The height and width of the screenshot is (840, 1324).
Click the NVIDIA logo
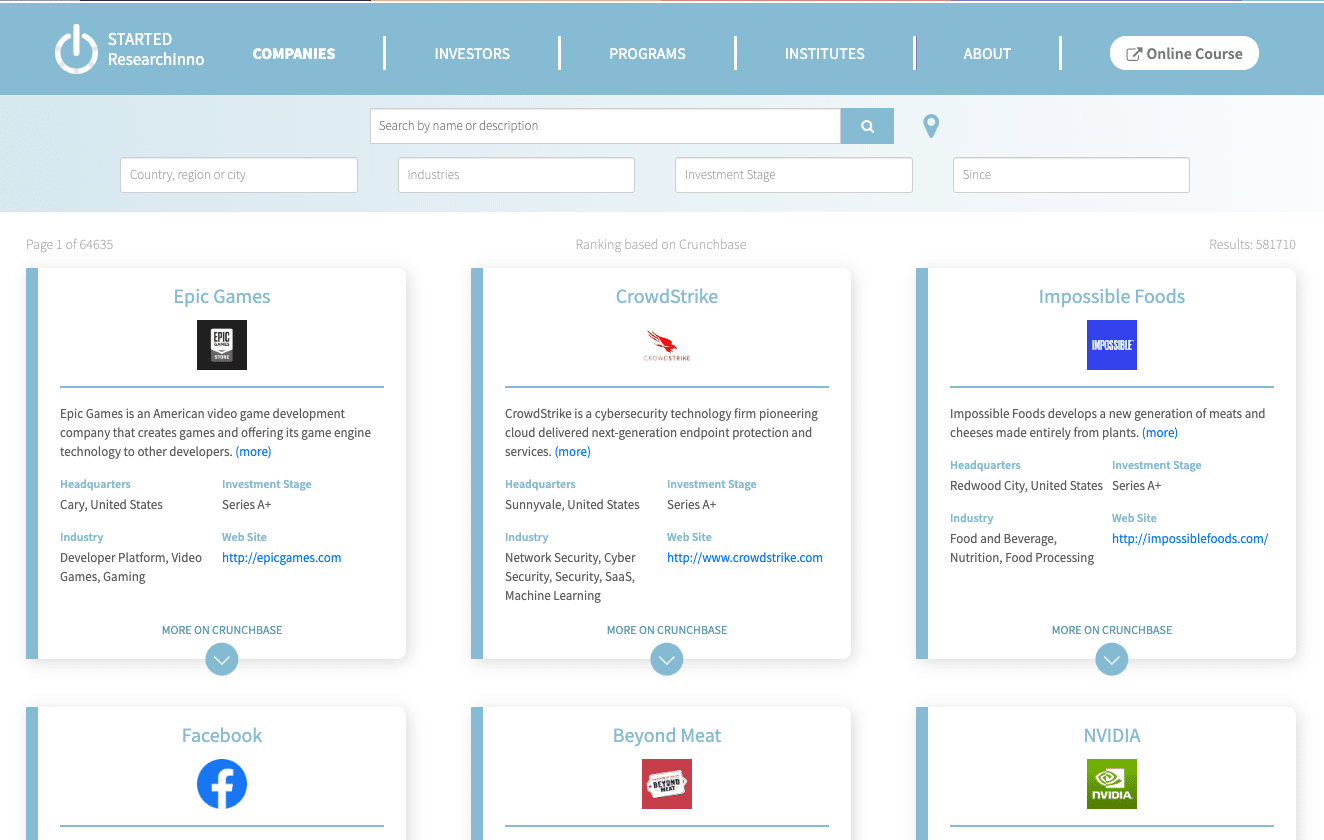pyautogui.click(x=1112, y=784)
